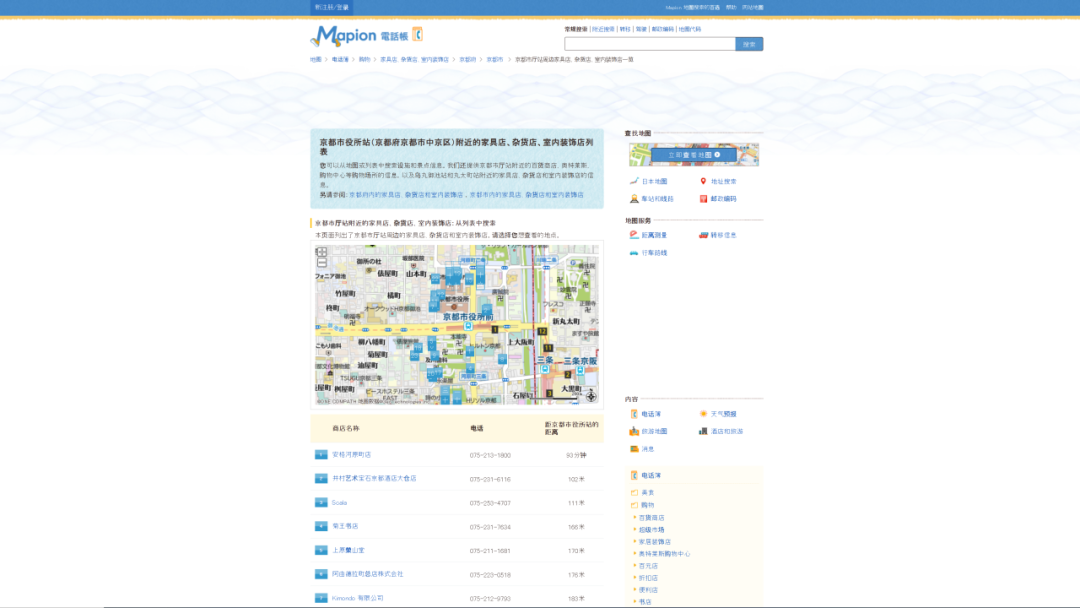This screenshot has width=1080, height=608.
Task: Open the 购物 breadcrumb link
Action: pos(364,59)
